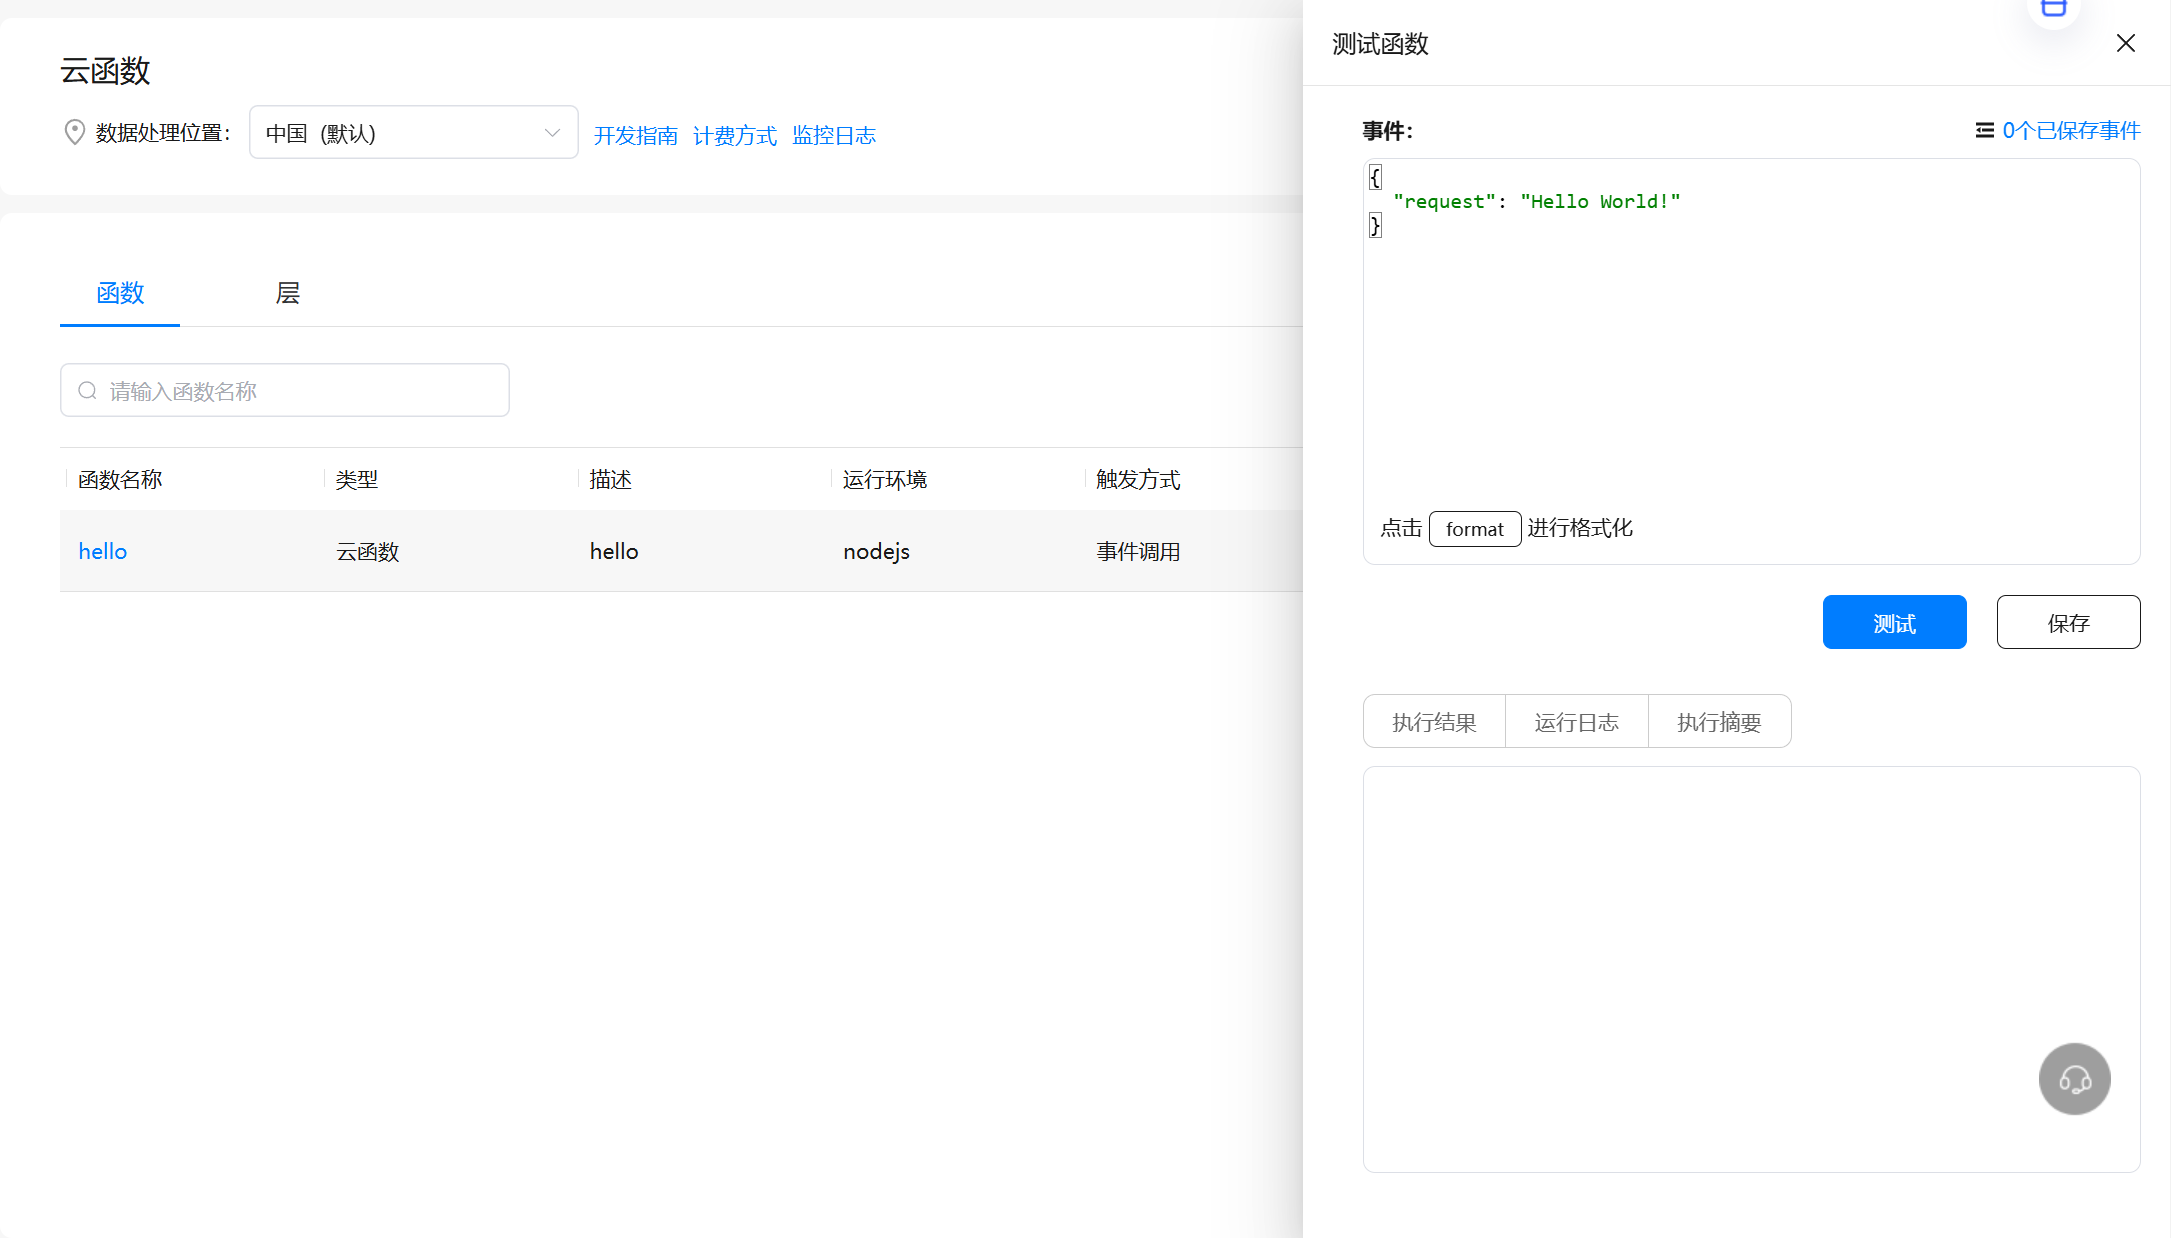
Task: Run the function with 测试 button
Action: [1895, 622]
